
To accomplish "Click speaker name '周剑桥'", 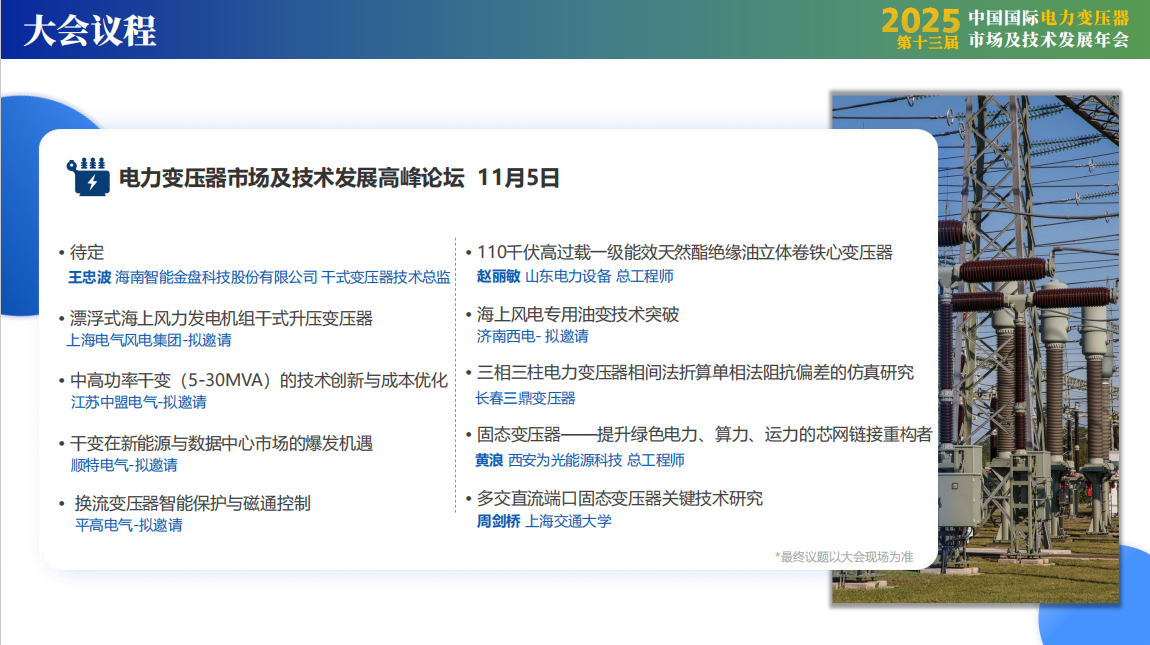I will tap(499, 522).
